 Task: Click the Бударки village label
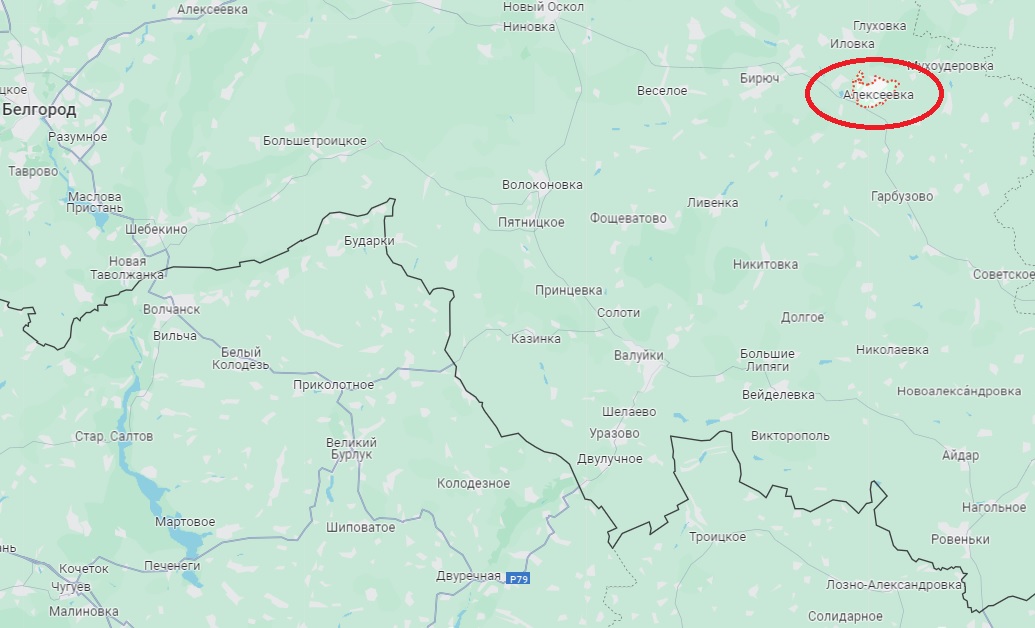(369, 241)
